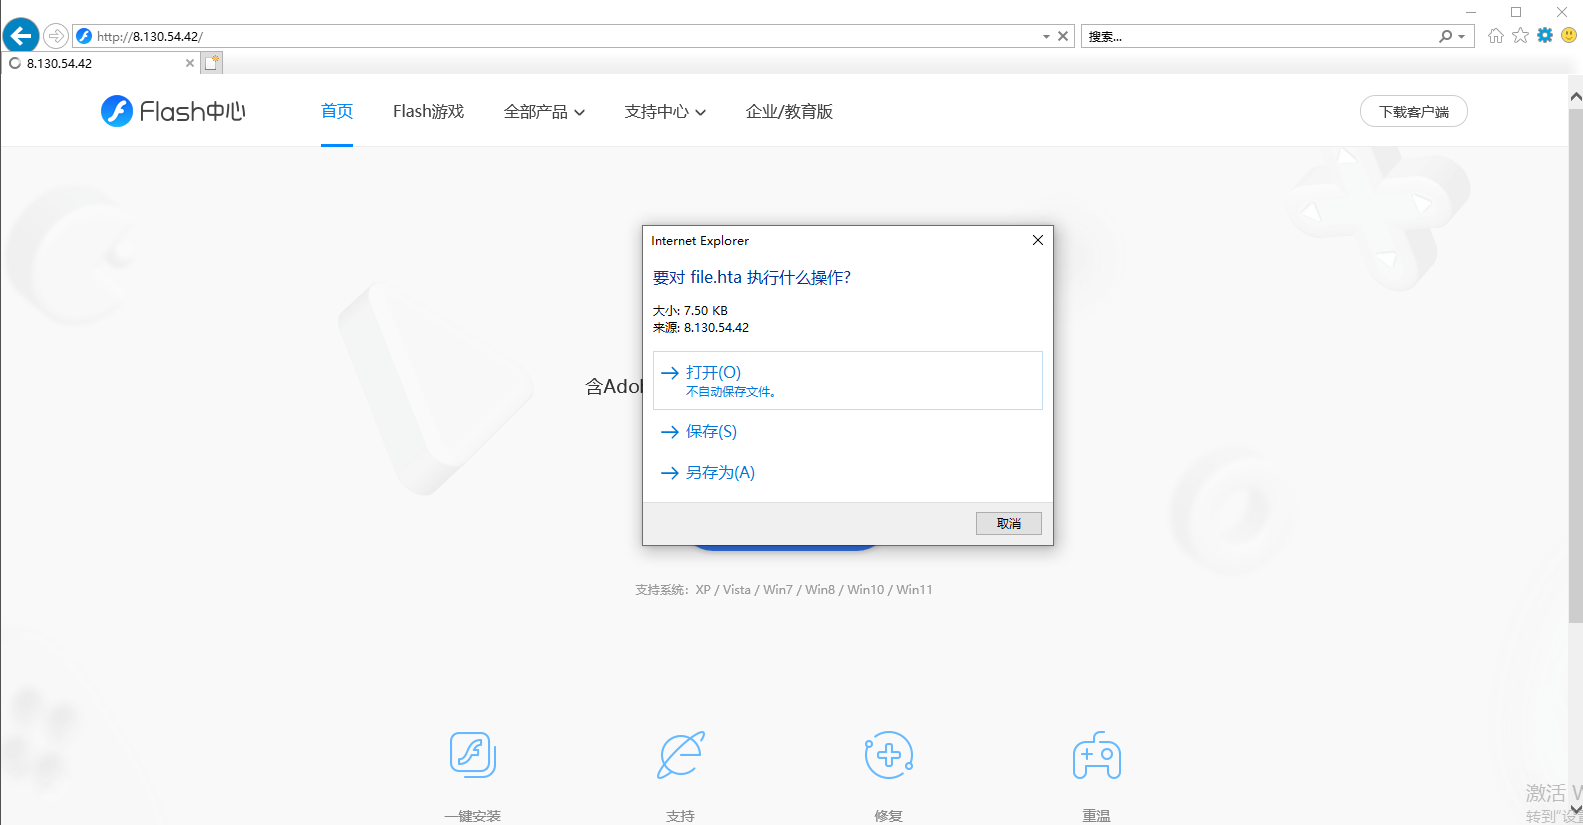Close the Internet Explorer dialog
The height and width of the screenshot is (825, 1583).
(1037, 240)
